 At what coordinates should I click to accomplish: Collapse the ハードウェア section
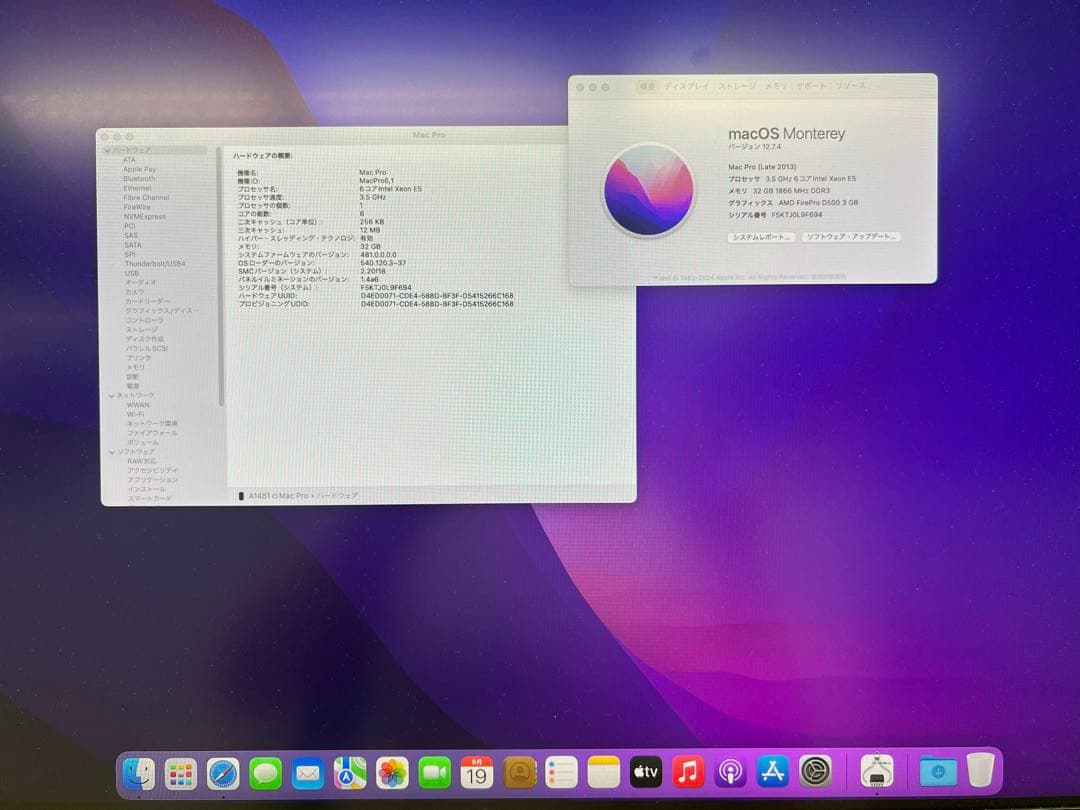click(110, 150)
